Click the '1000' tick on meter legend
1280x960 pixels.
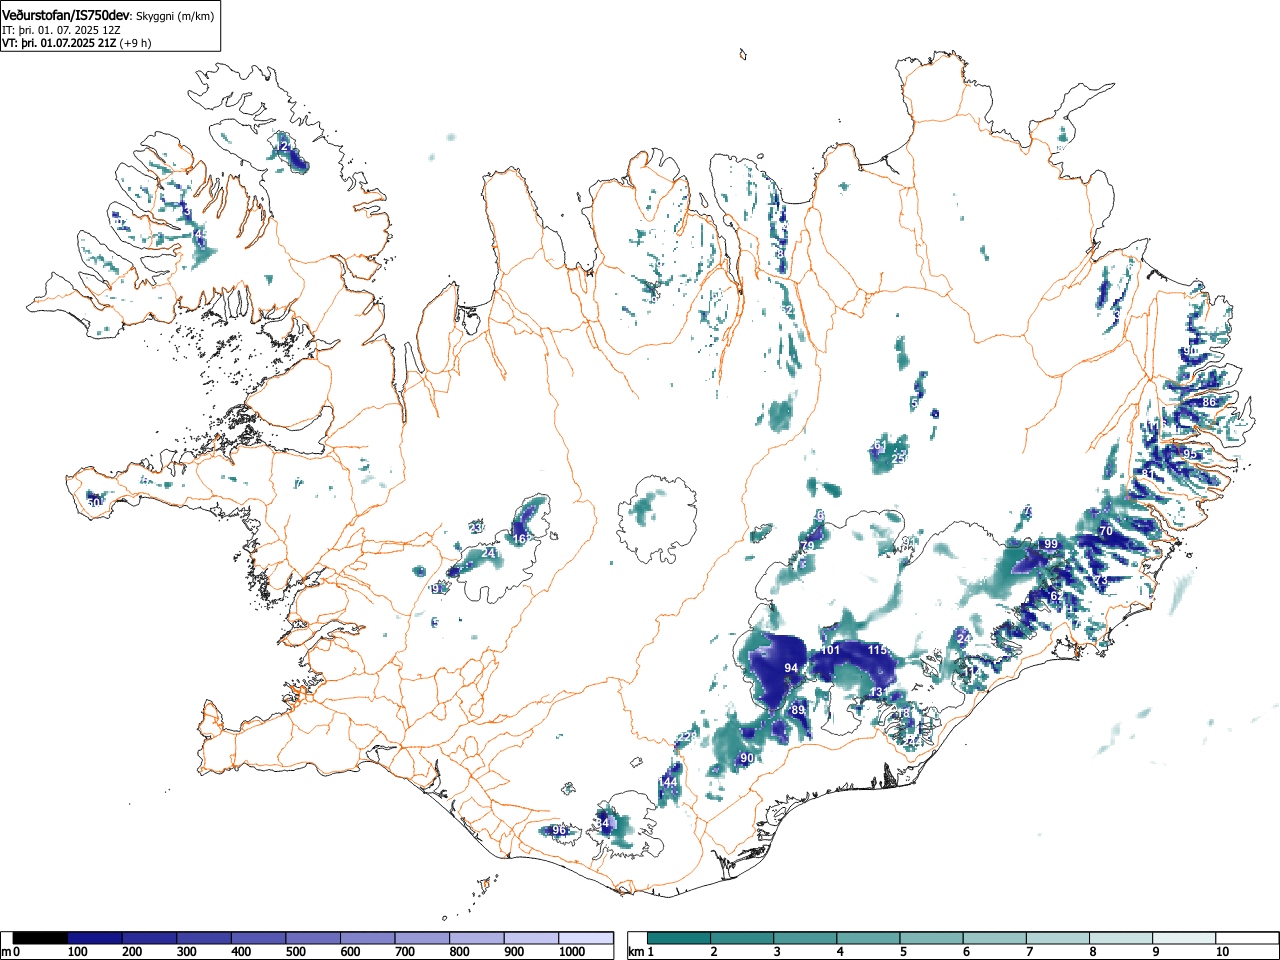pyautogui.click(x=571, y=952)
